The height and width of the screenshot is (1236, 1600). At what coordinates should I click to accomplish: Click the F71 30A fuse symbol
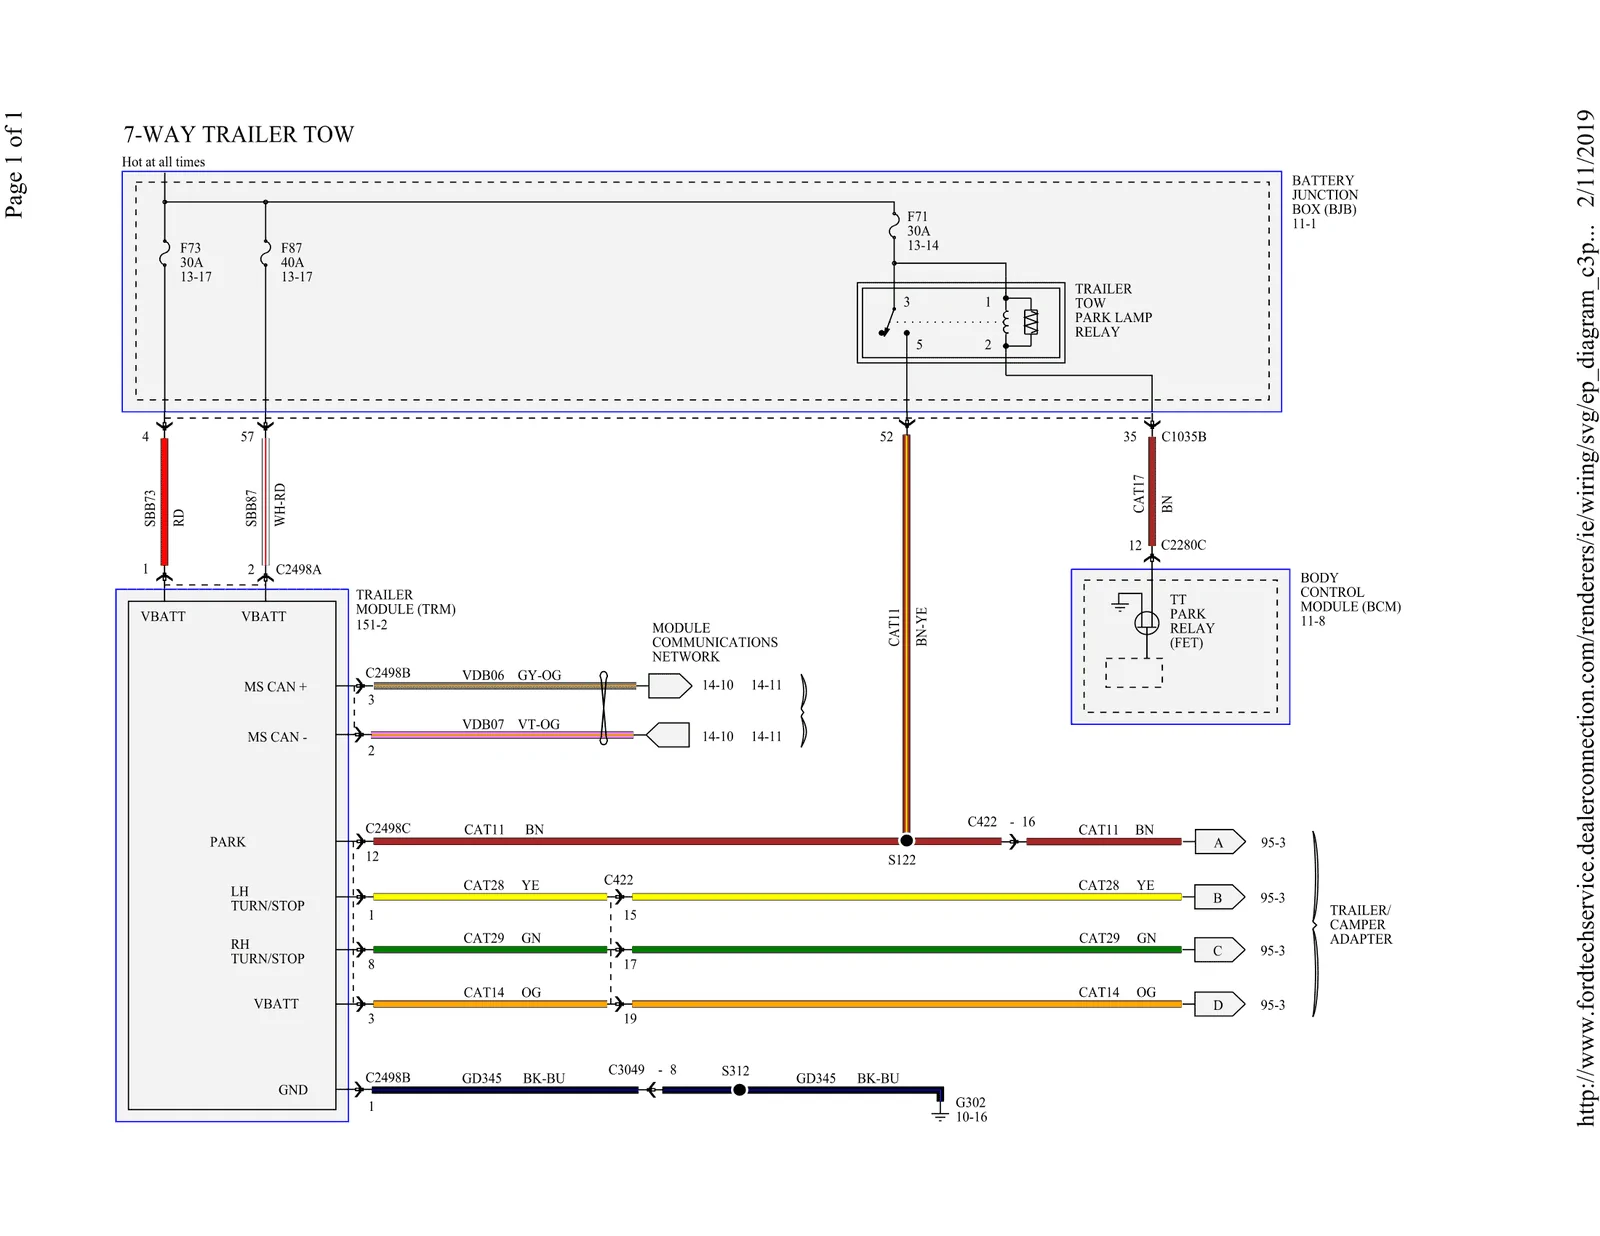(x=894, y=225)
